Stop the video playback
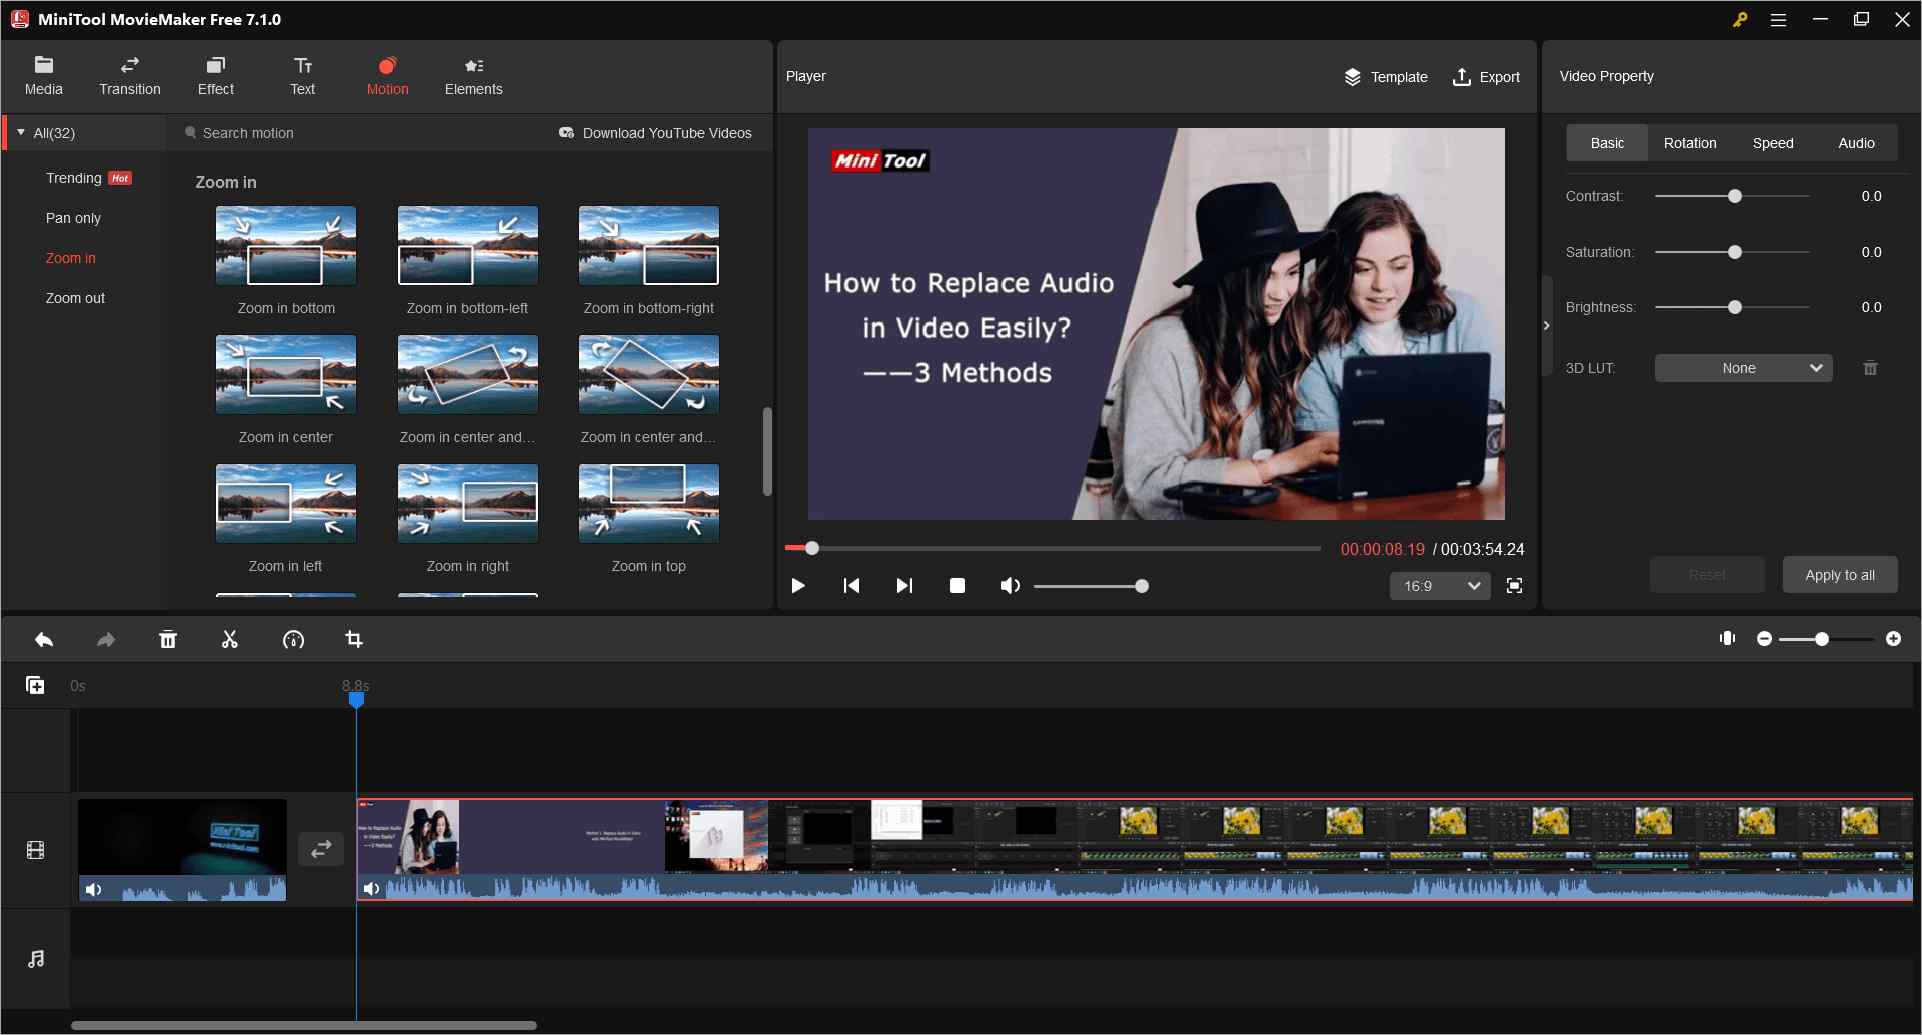Screen dimensions: 1922x1035 [957, 586]
